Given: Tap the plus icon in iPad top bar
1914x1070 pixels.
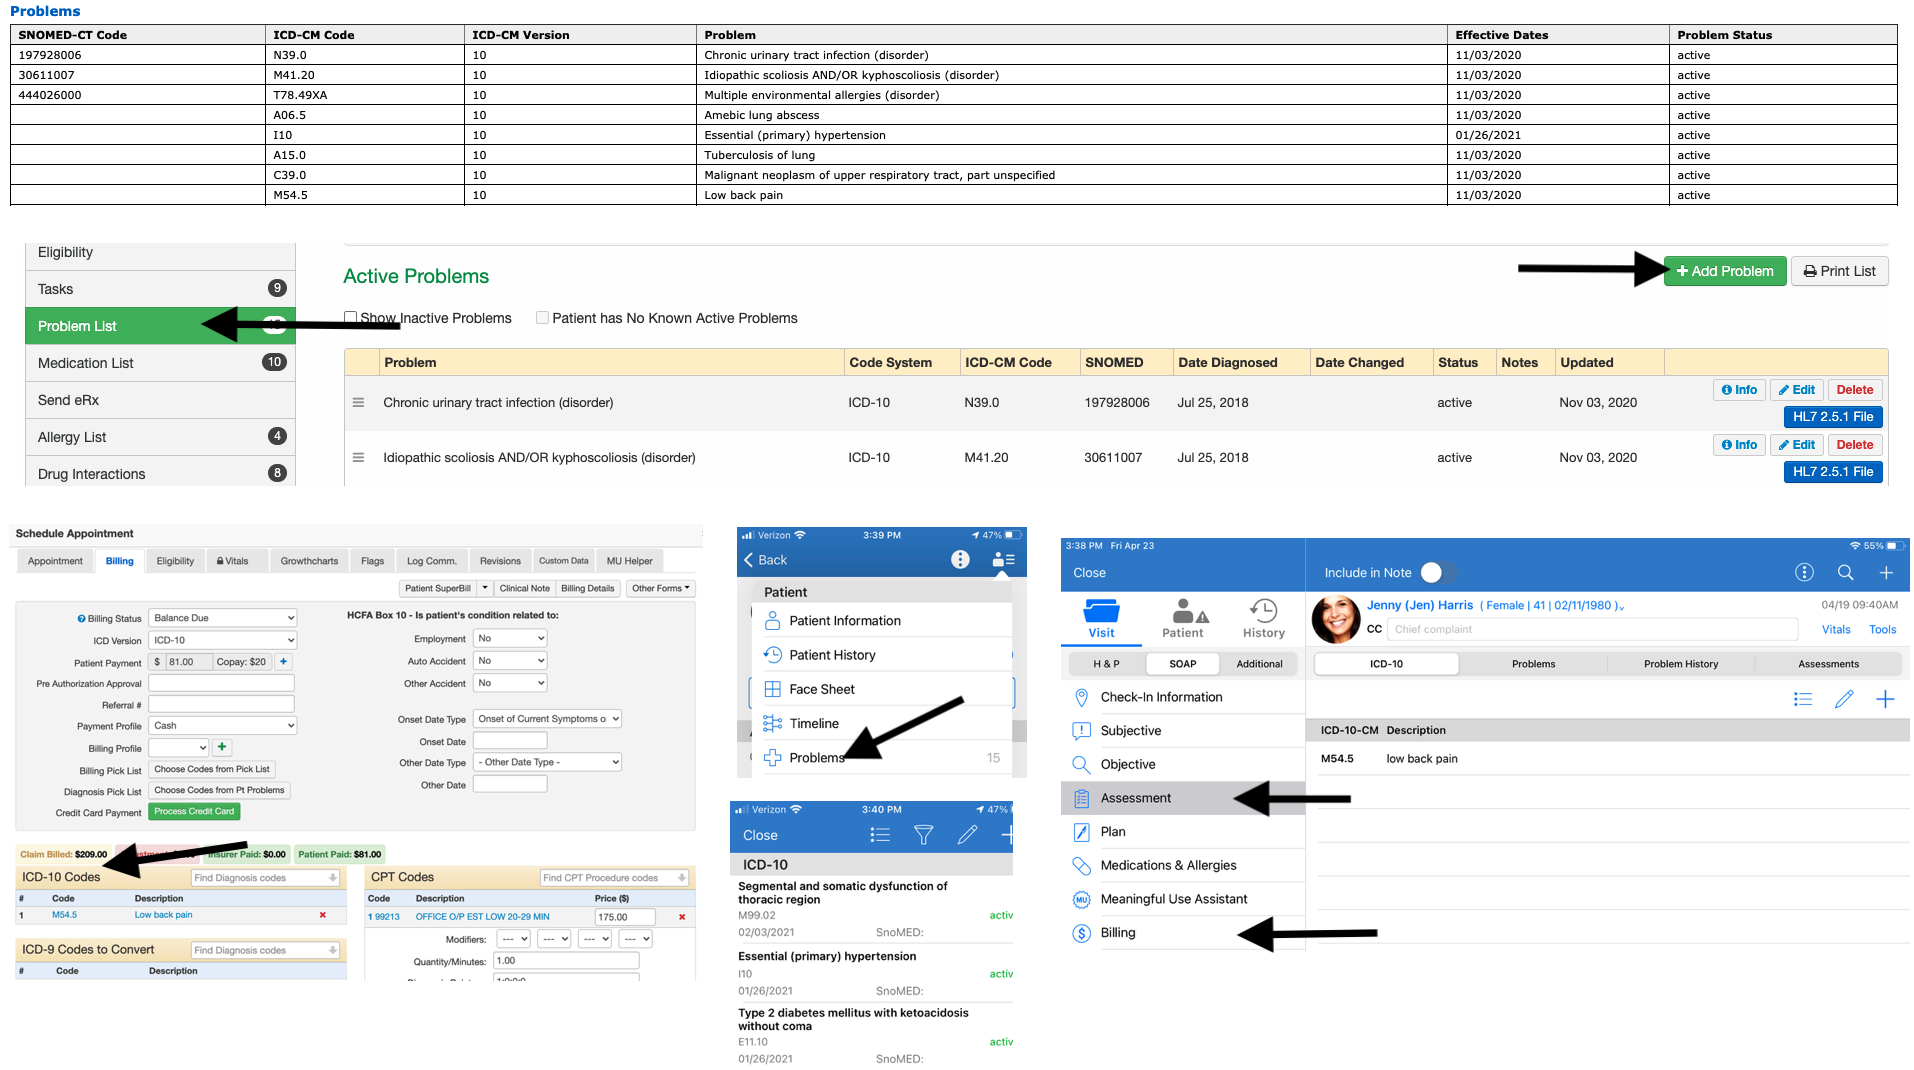Looking at the screenshot, I should coord(1886,573).
